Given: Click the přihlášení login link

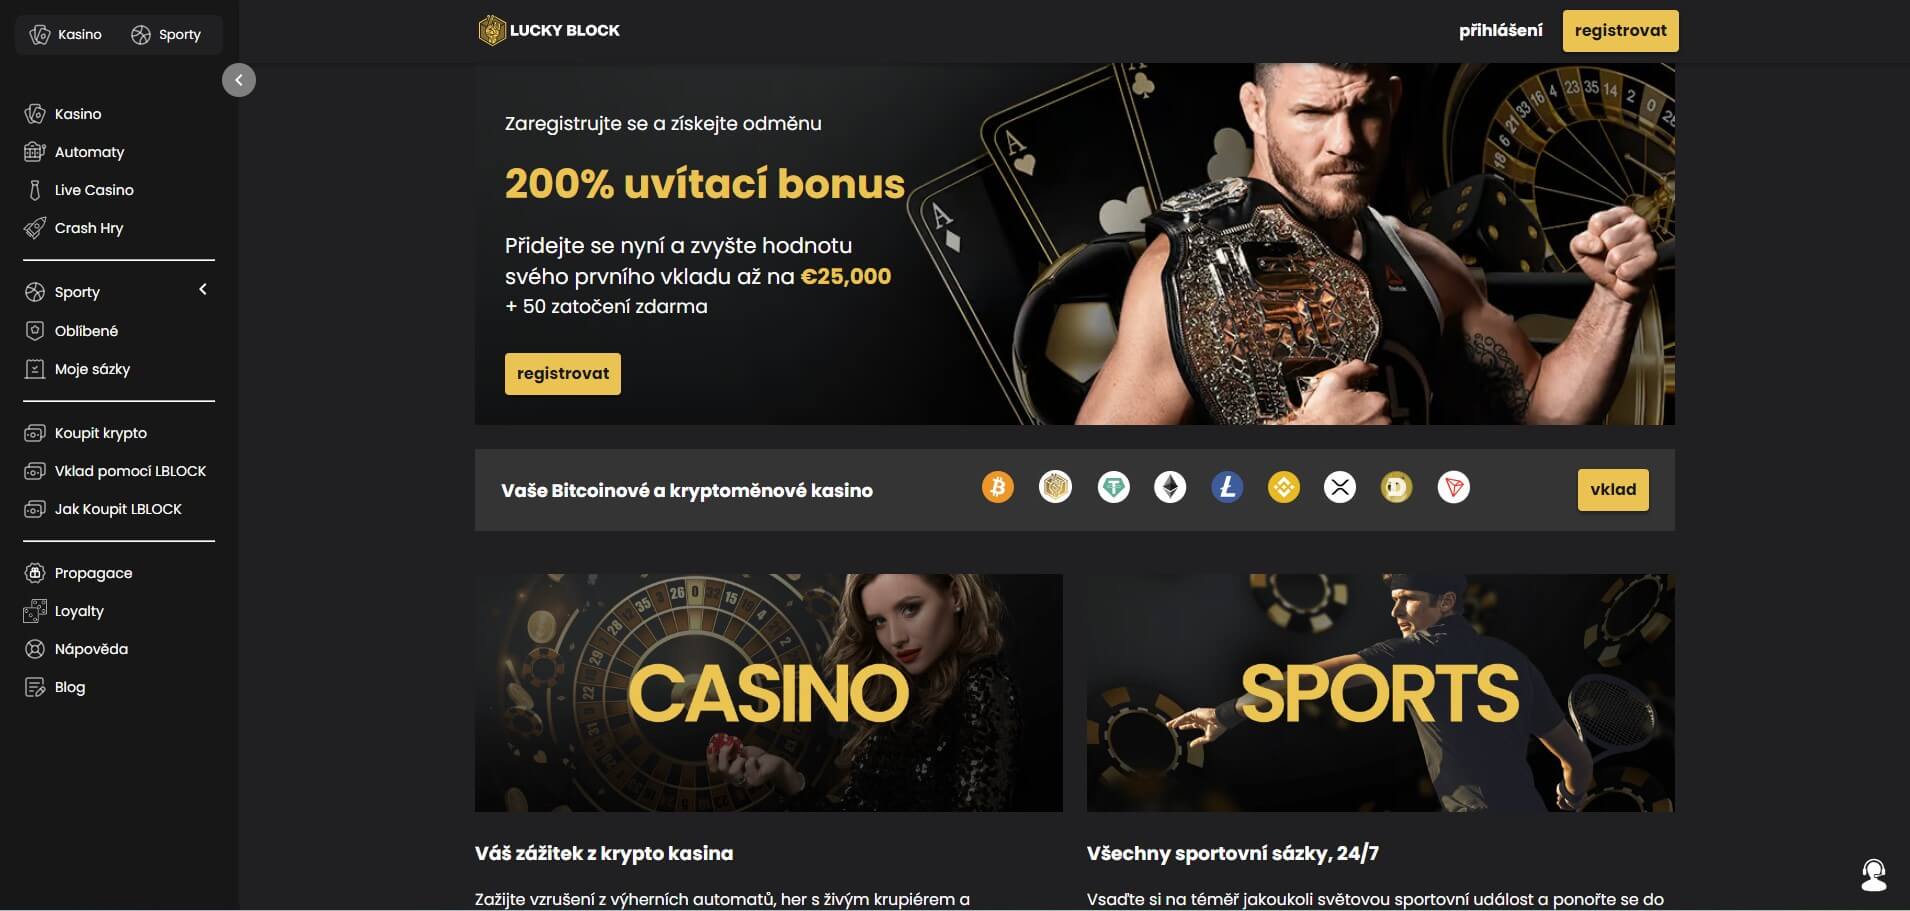Looking at the screenshot, I should coord(1500,31).
